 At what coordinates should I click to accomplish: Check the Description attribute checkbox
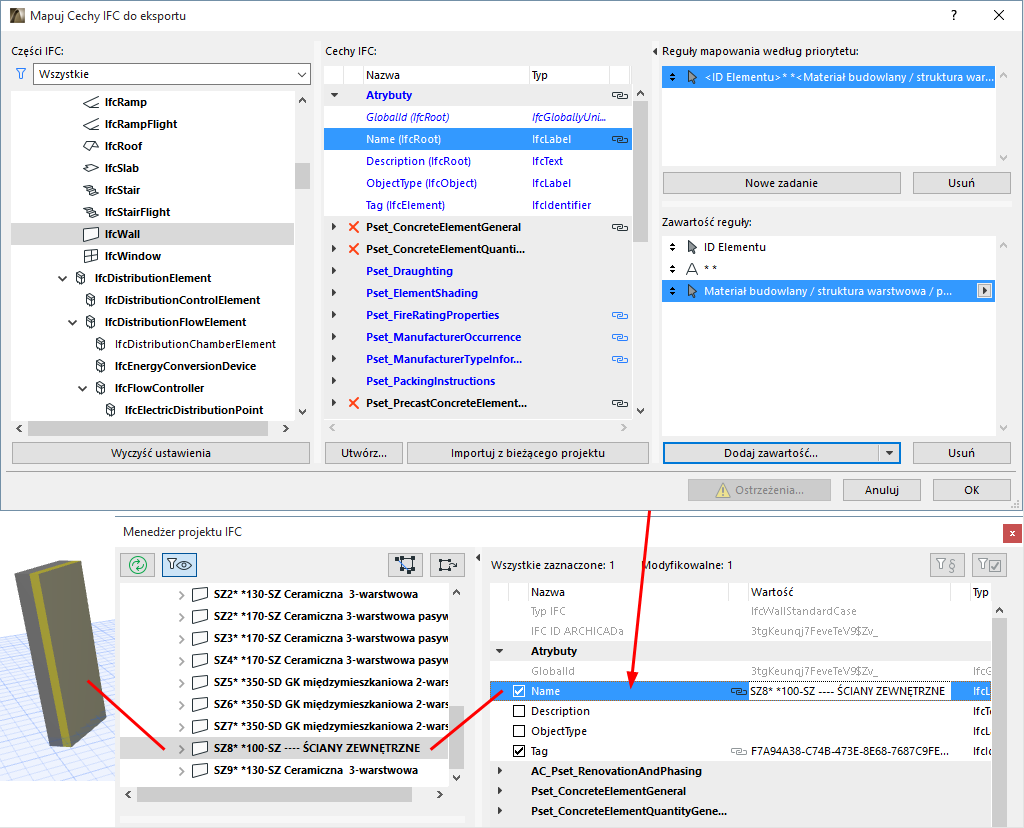[519, 711]
